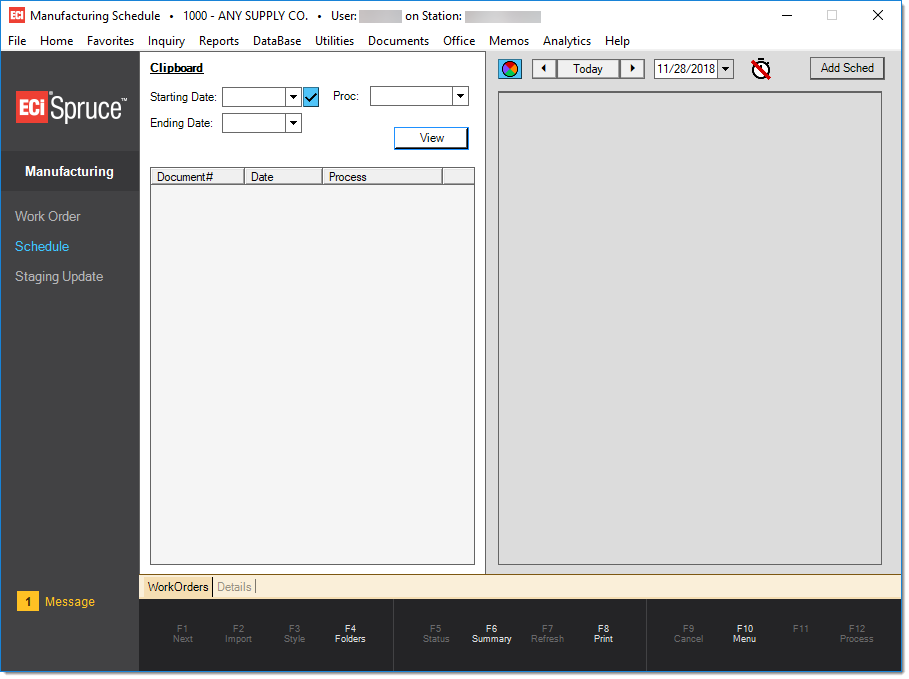This screenshot has width=909, height=679.
Task: Switch to the WorkOrders tab
Action: point(177,587)
